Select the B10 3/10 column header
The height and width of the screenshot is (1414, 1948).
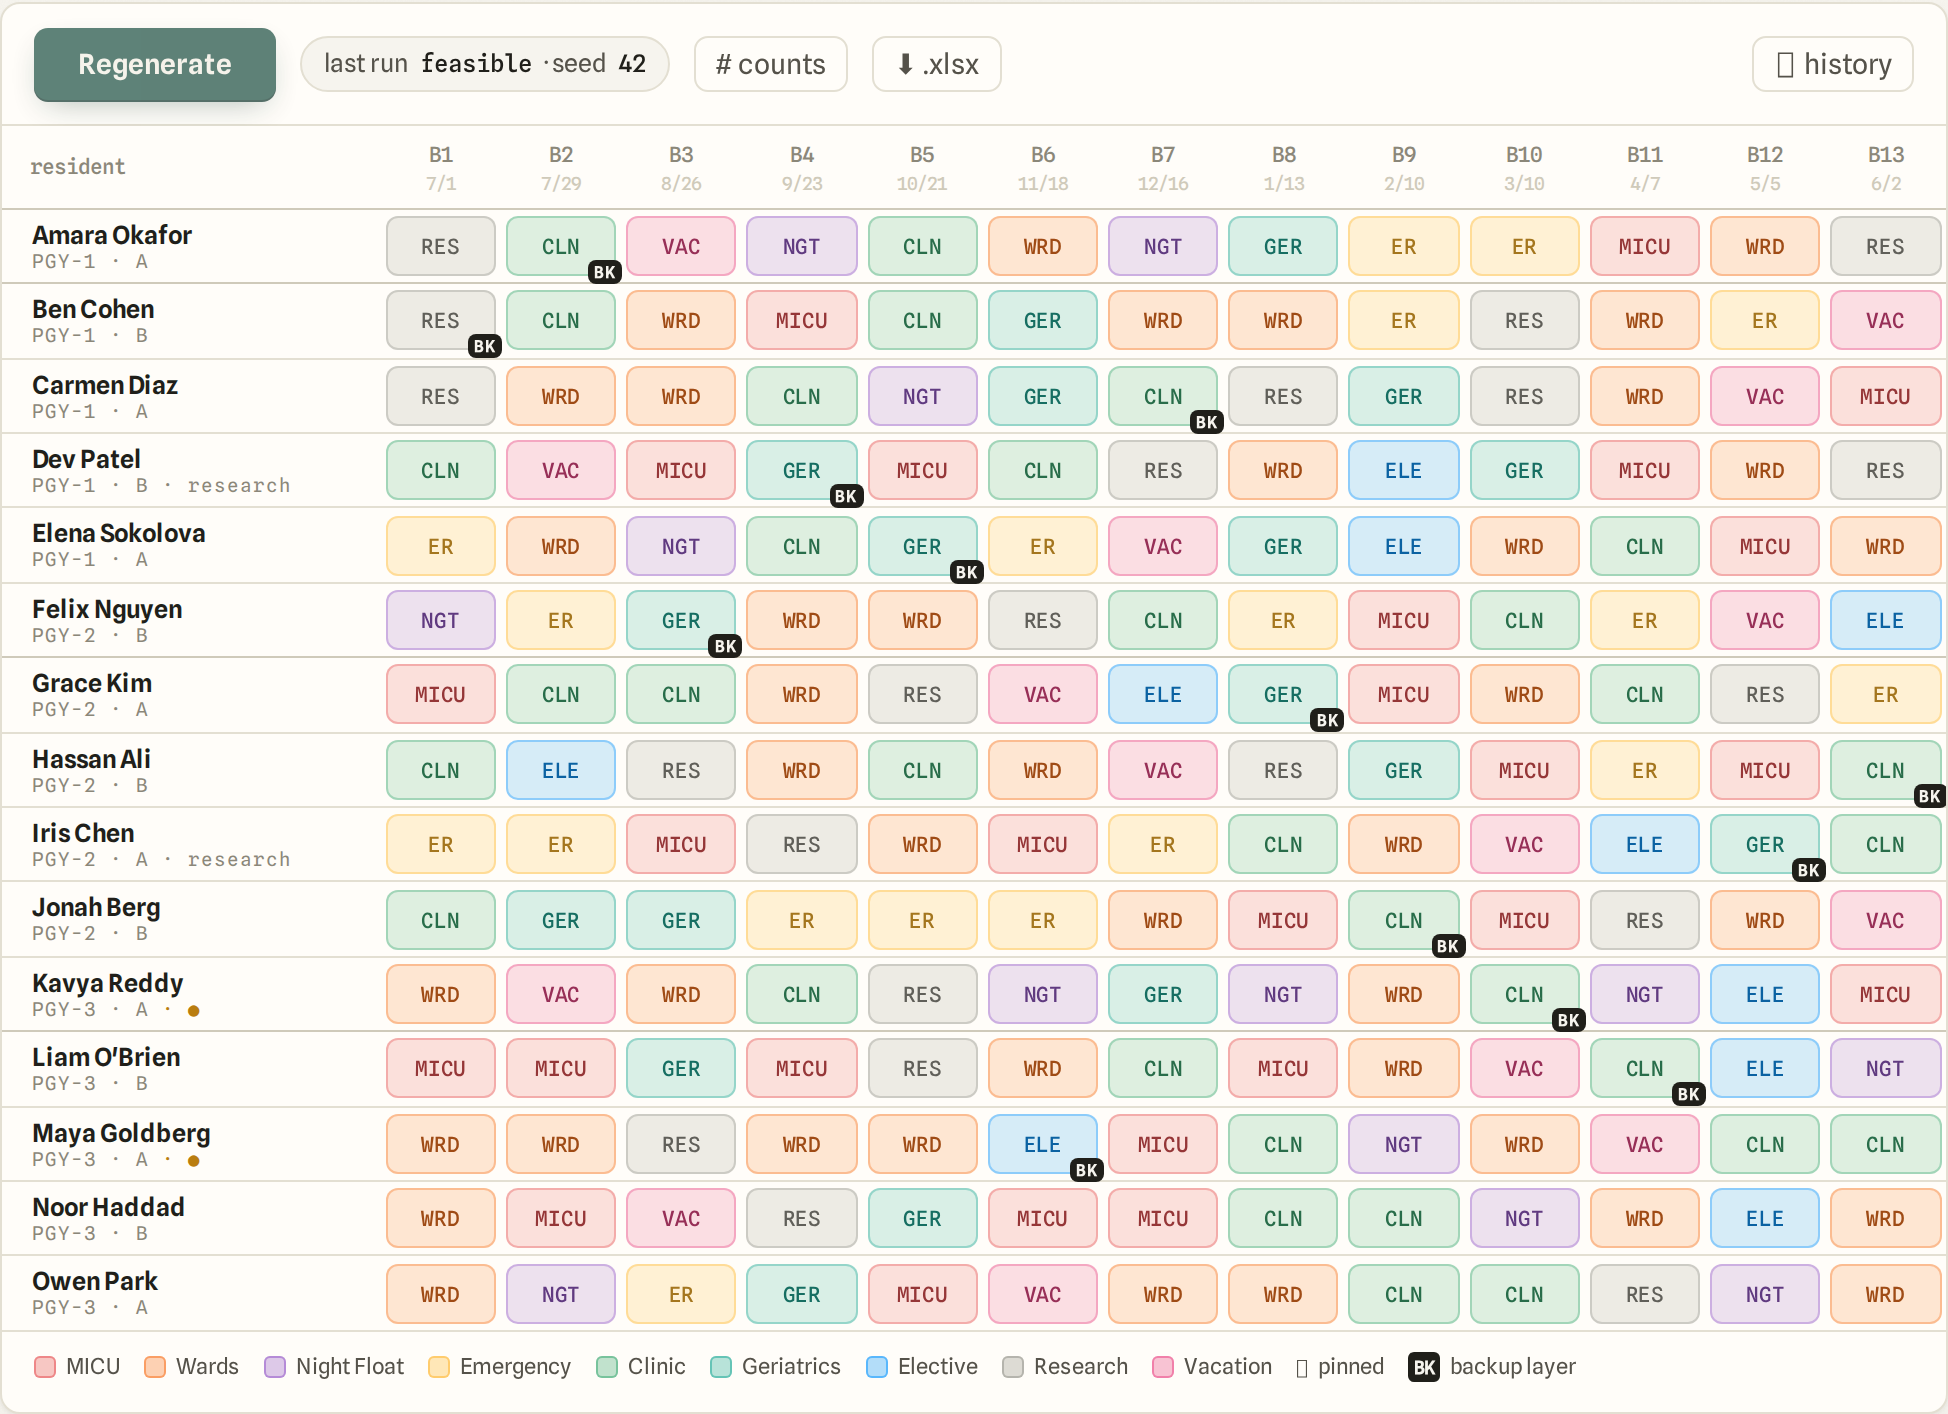point(1524,168)
